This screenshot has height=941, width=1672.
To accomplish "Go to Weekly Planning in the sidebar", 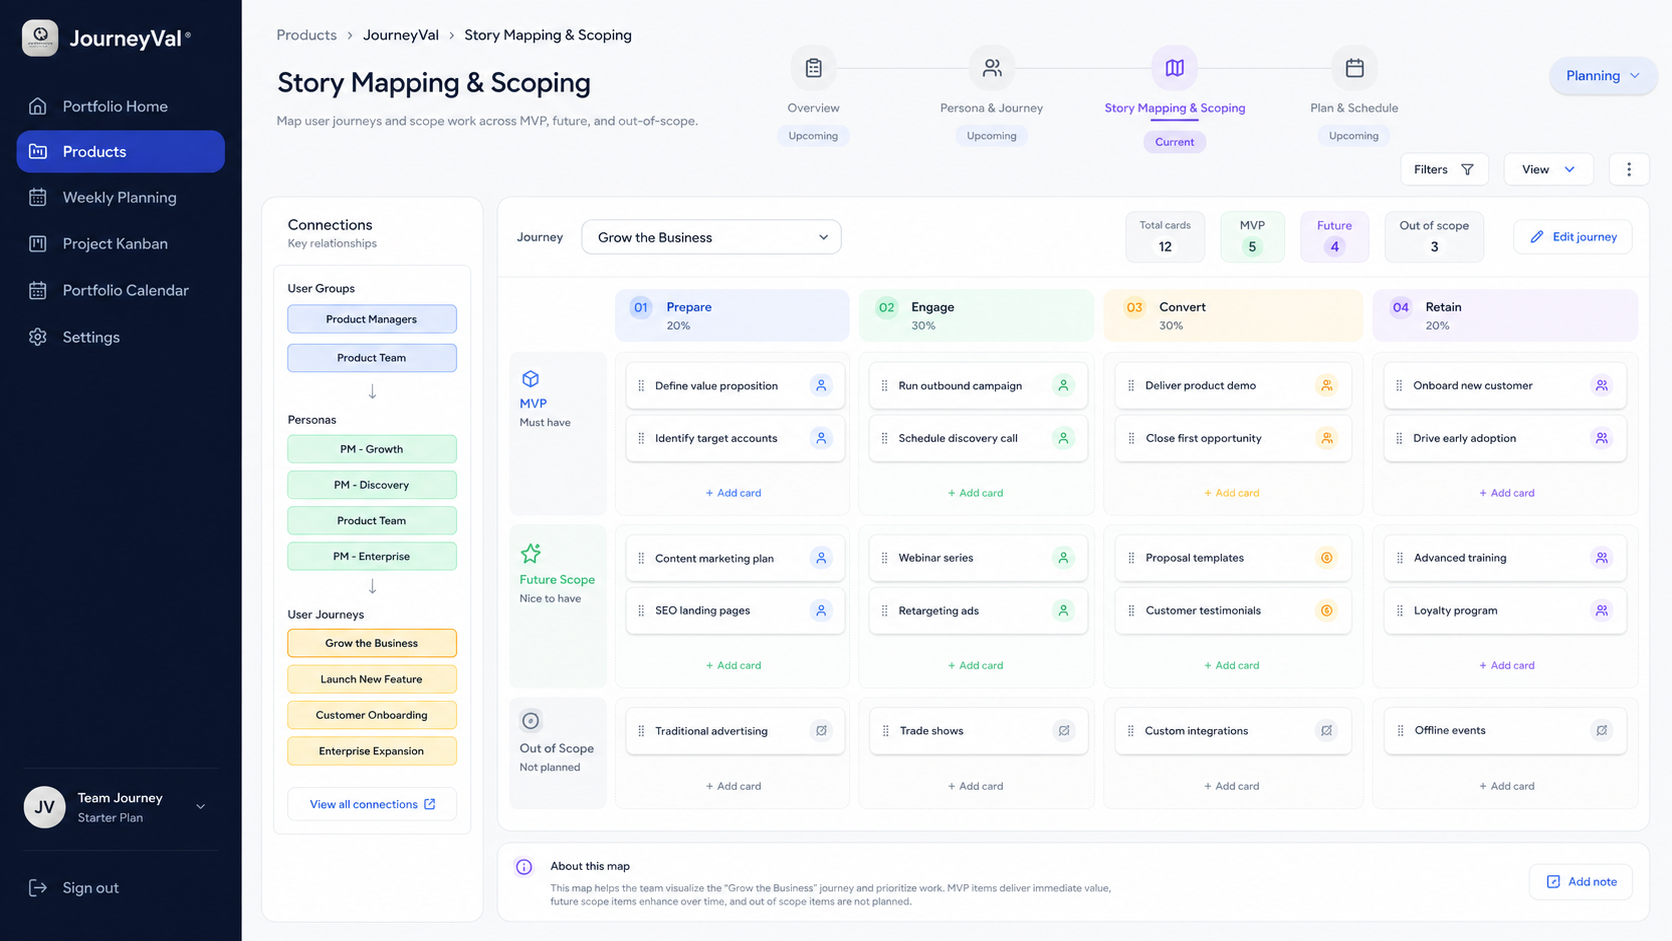I will (120, 197).
